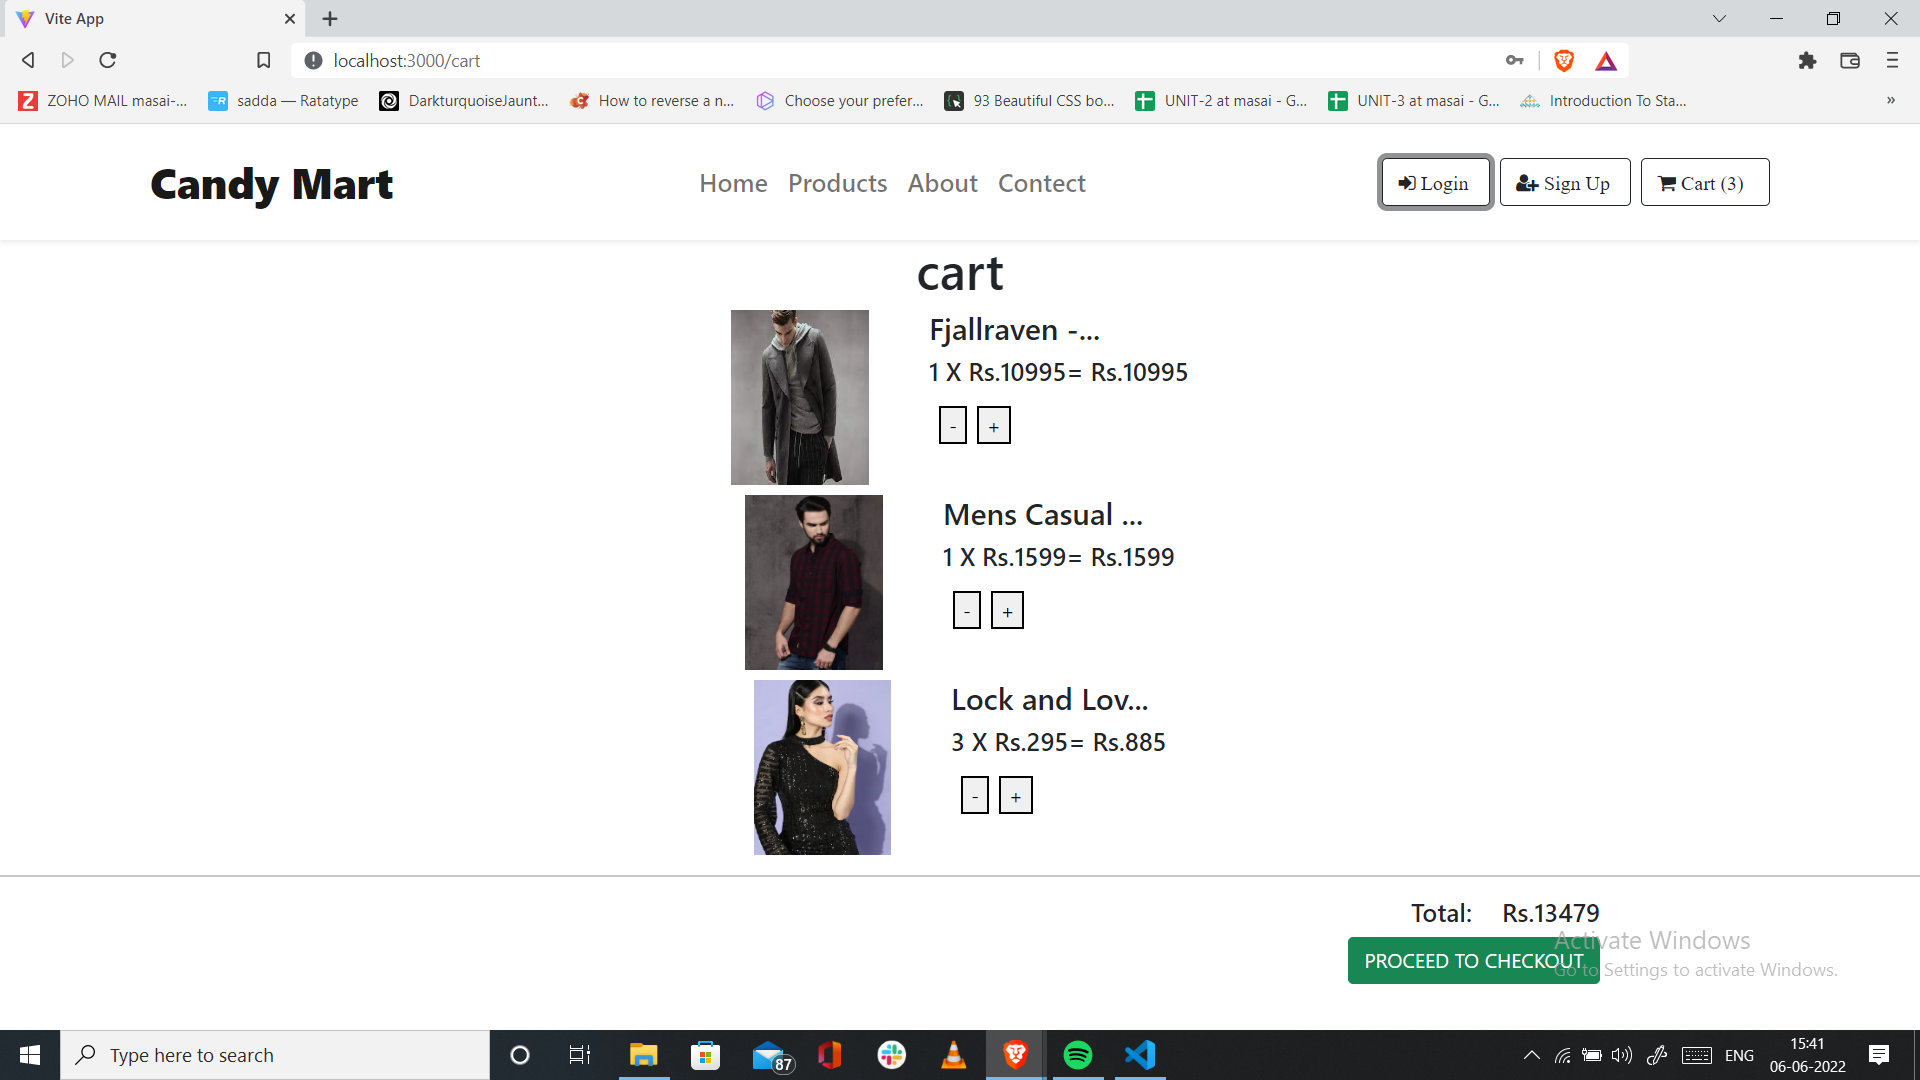This screenshot has width=1920, height=1080.
Task: Click the browser back arrow
Action: (x=27, y=60)
